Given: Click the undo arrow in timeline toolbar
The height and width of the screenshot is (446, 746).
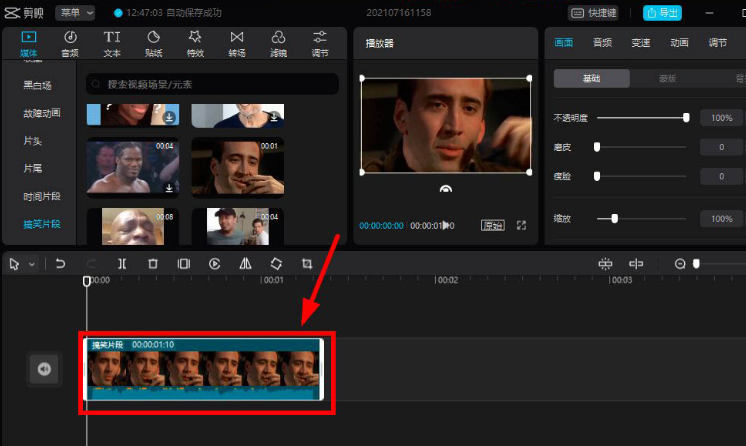Looking at the screenshot, I should 60,264.
